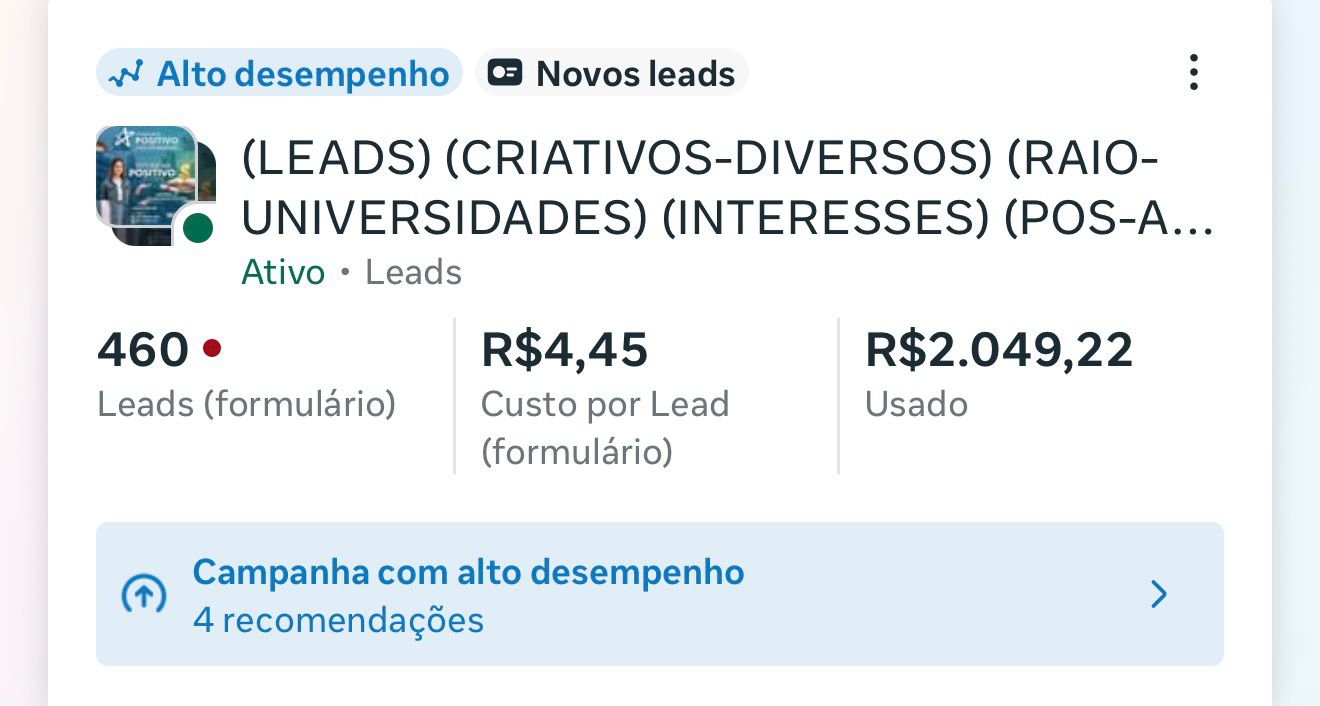Open the campaign creative thumbnail

(x=148, y=180)
